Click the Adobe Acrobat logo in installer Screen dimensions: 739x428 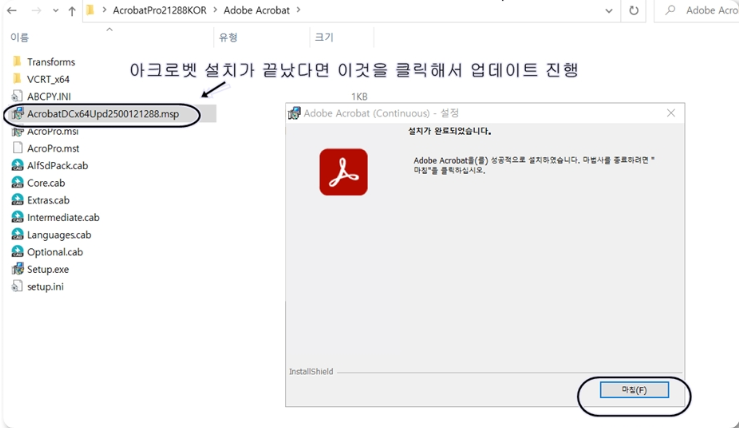[343, 172]
